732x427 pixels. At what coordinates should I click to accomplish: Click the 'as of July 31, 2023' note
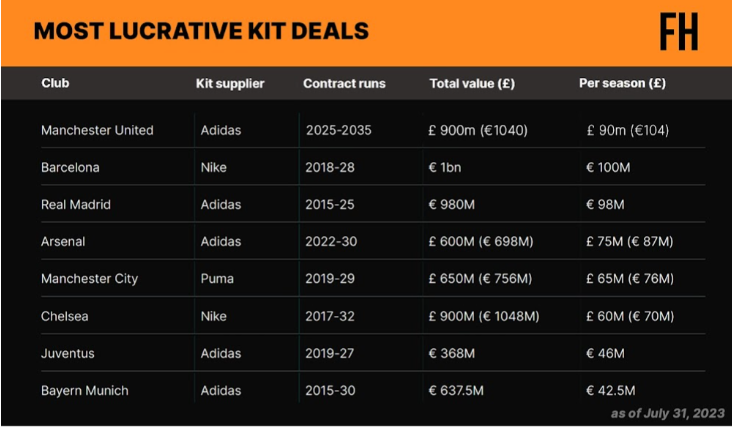(667, 413)
